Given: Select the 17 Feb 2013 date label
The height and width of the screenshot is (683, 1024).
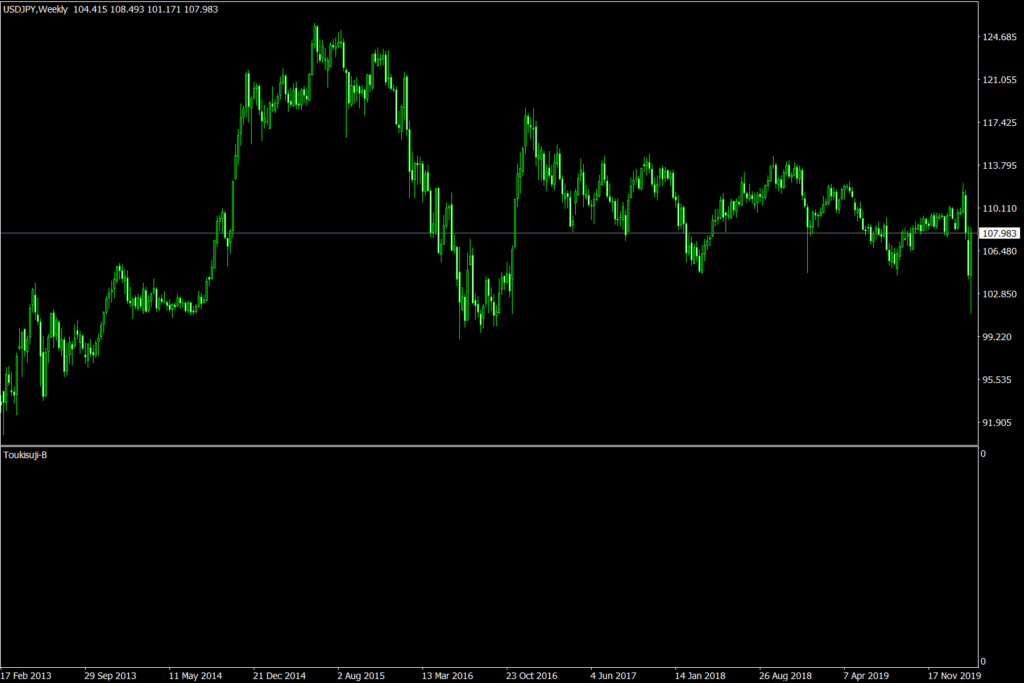Looking at the screenshot, I should point(25,675).
